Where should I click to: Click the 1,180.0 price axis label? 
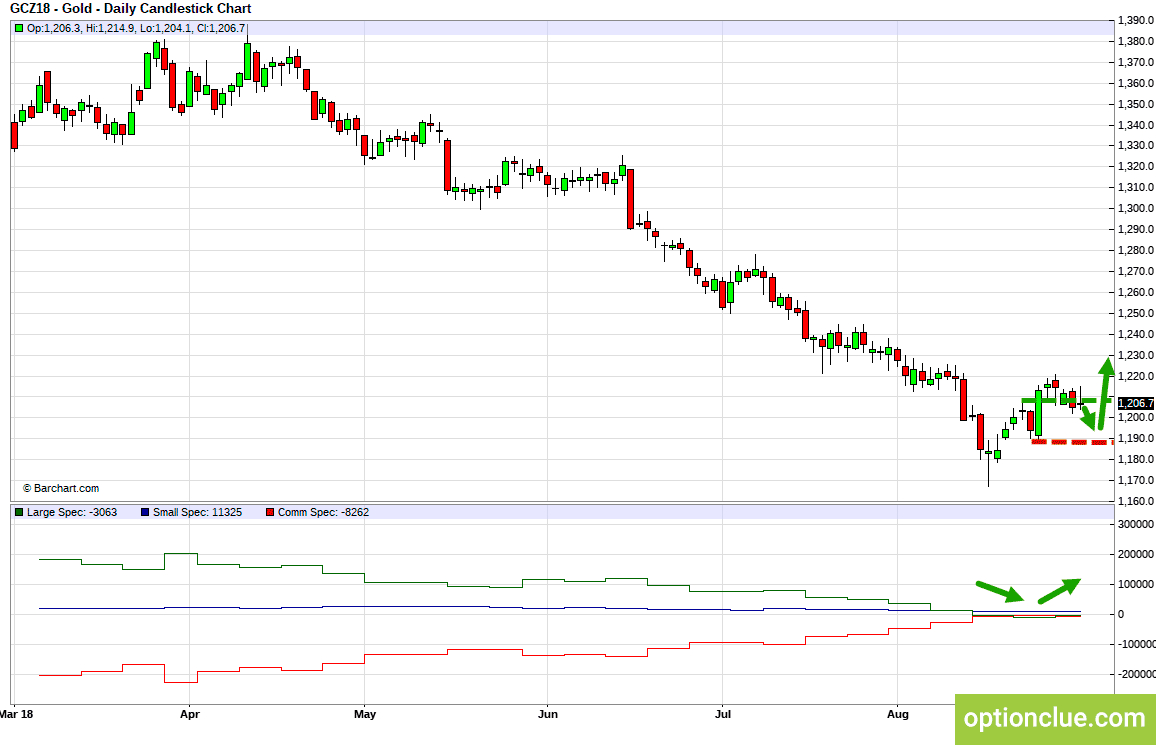click(x=1136, y=460)
